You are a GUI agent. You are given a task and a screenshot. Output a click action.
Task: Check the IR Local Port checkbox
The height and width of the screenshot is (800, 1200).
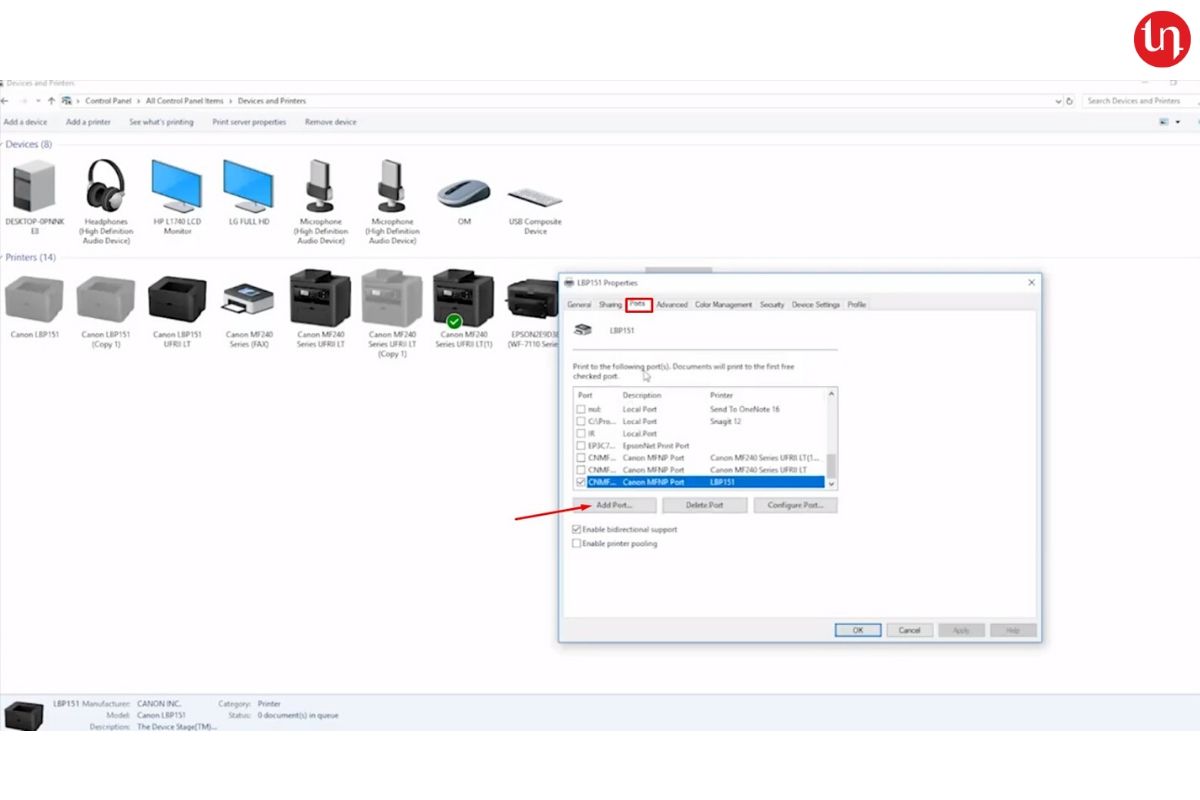580,434
